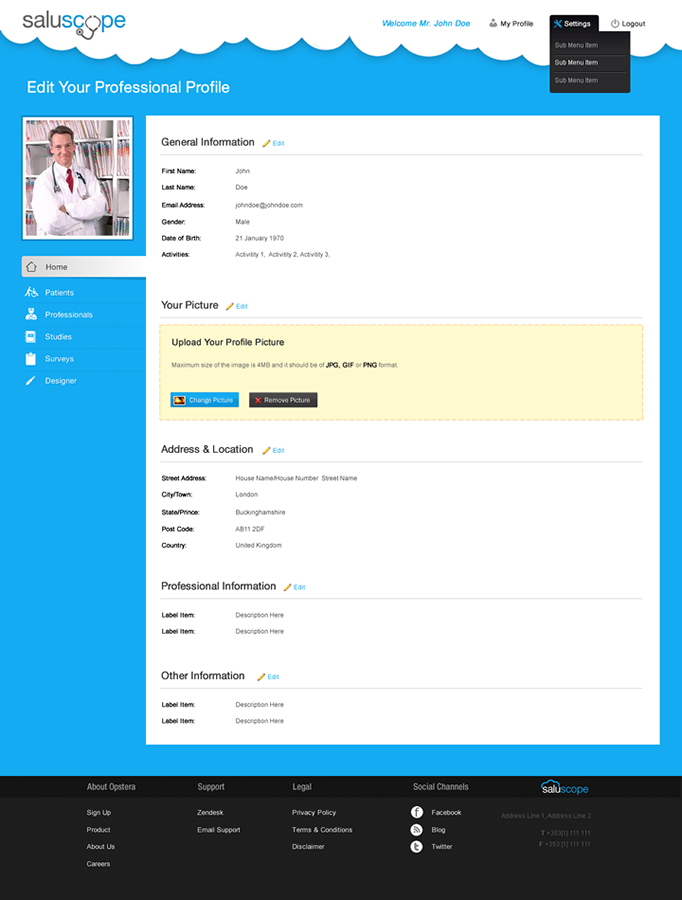Click the Logout power icon
Viewport: 682px width, 900px height.
point(615,24)
